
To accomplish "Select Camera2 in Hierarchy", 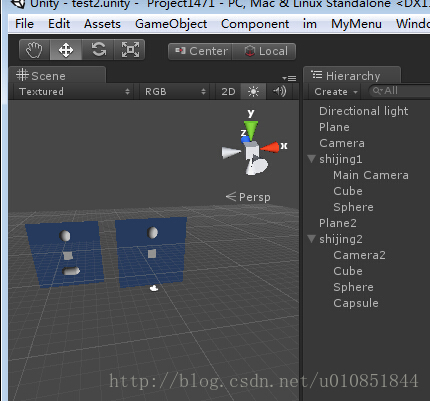I will pos(359,255).
